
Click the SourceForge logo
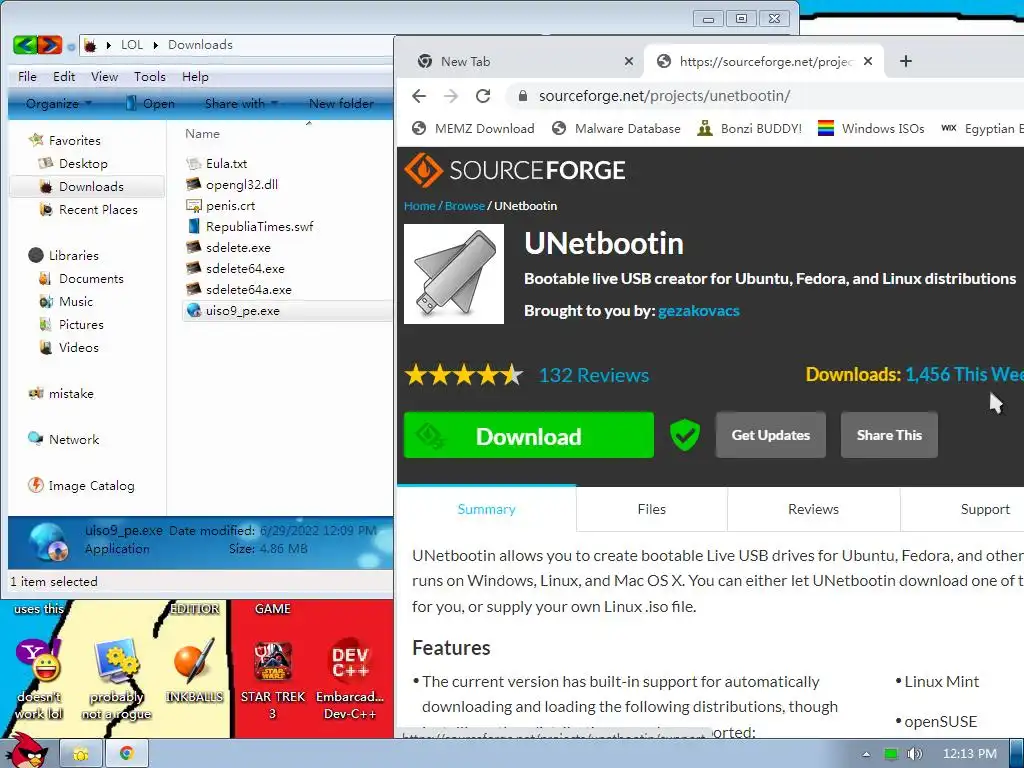click(x=515, y=170)
